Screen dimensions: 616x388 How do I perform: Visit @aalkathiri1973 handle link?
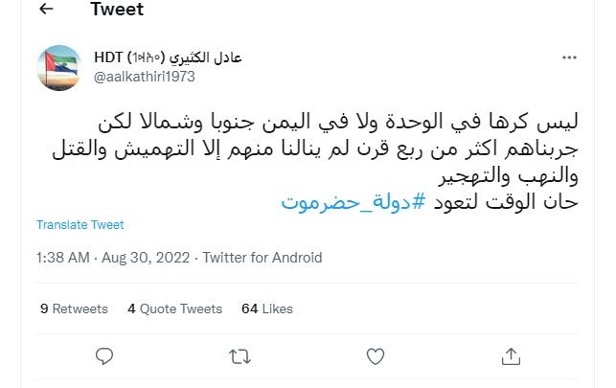click(144, 77)
